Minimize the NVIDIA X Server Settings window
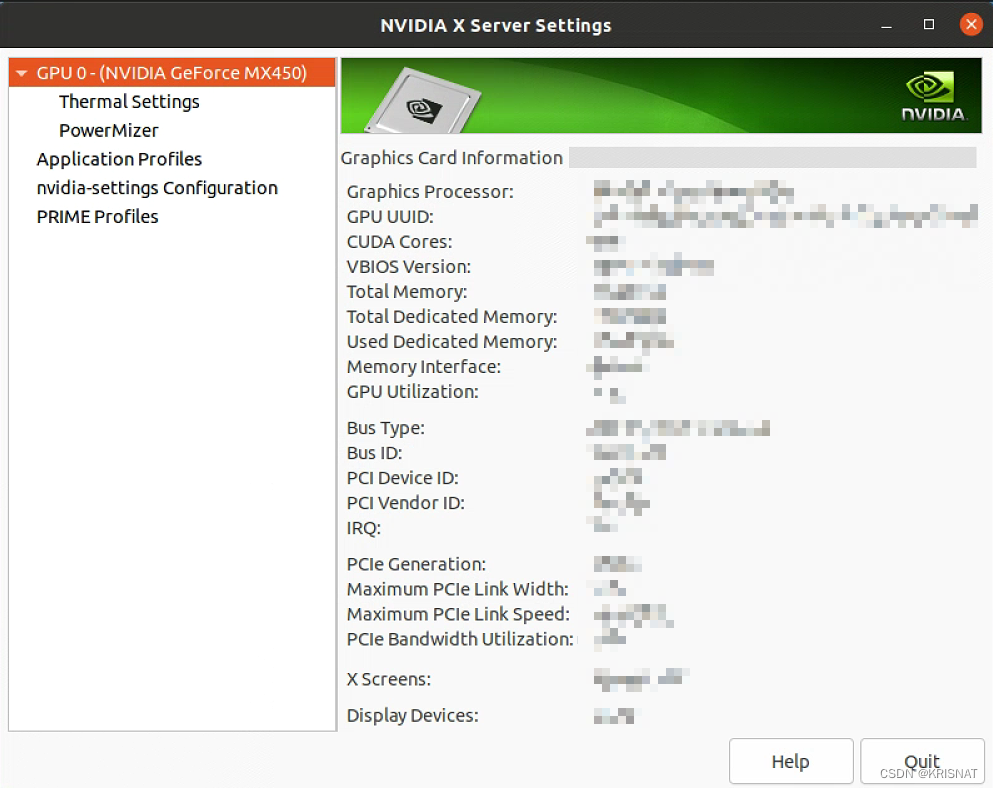This screenshot has height=788, width=993. click(x=887, y=25)
